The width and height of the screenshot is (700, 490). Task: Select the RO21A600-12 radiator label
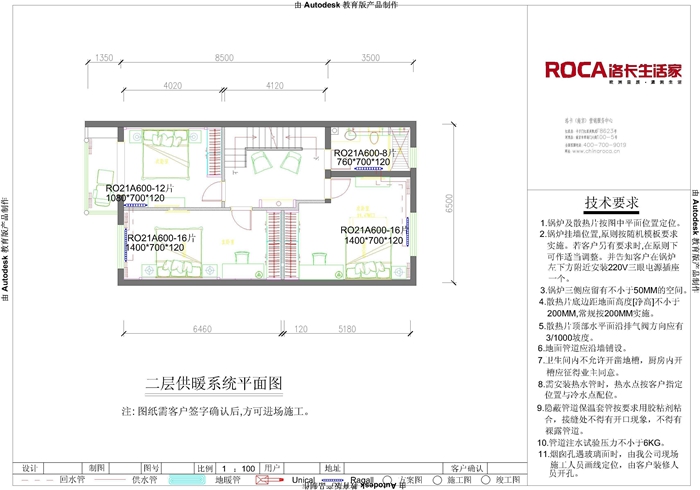click(140, 188)
